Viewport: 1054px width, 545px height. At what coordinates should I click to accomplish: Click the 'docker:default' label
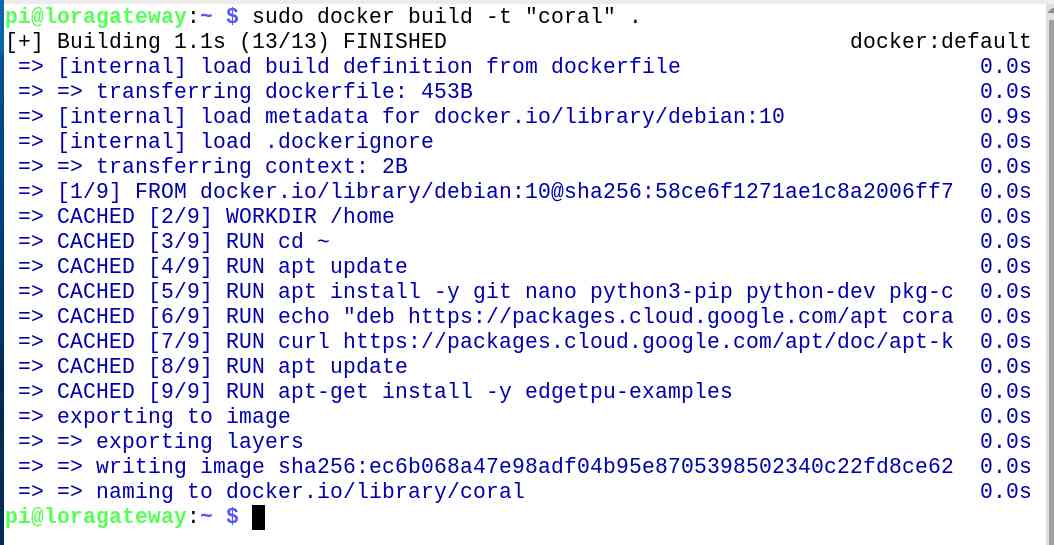pos(940,42)
